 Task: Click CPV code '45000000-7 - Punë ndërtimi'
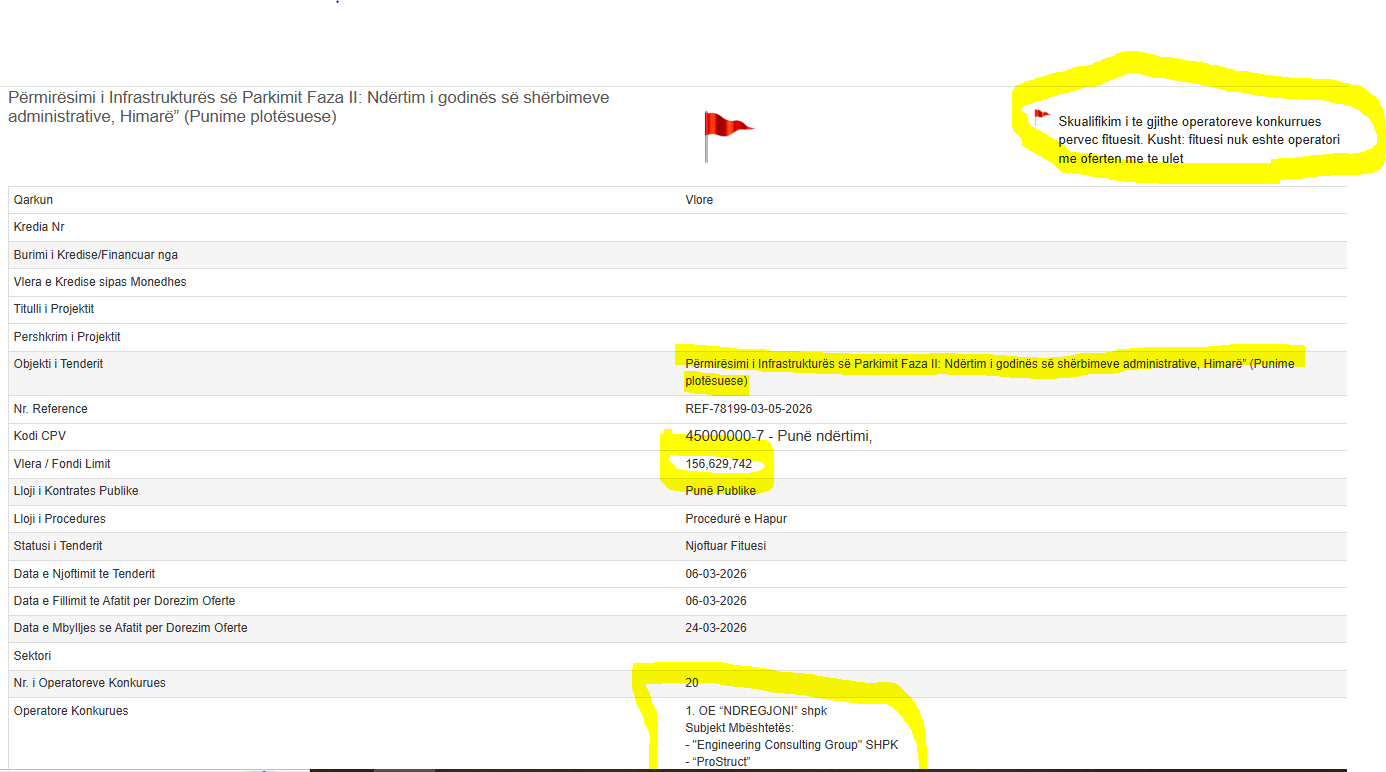778,436
